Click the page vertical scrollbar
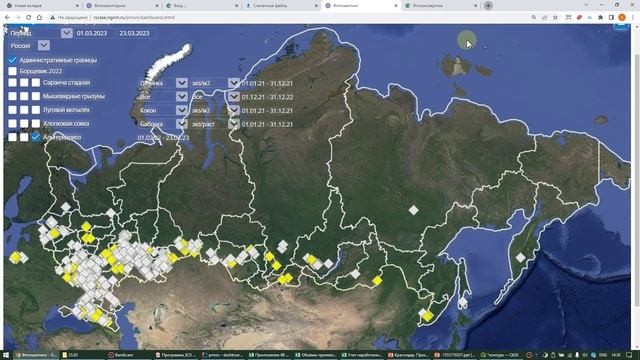The width and height of the screenshot is (640, 360). (637, 180)
